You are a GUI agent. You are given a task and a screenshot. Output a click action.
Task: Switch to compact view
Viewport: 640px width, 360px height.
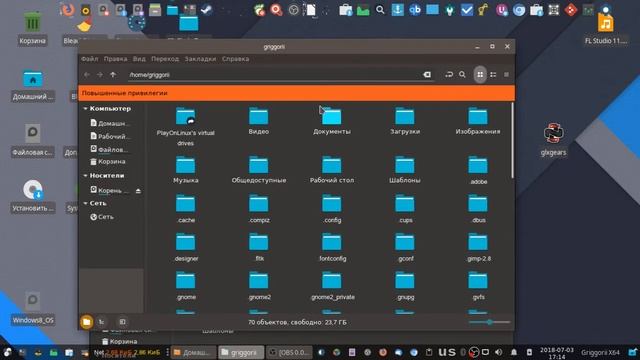[x=507, y=75]
